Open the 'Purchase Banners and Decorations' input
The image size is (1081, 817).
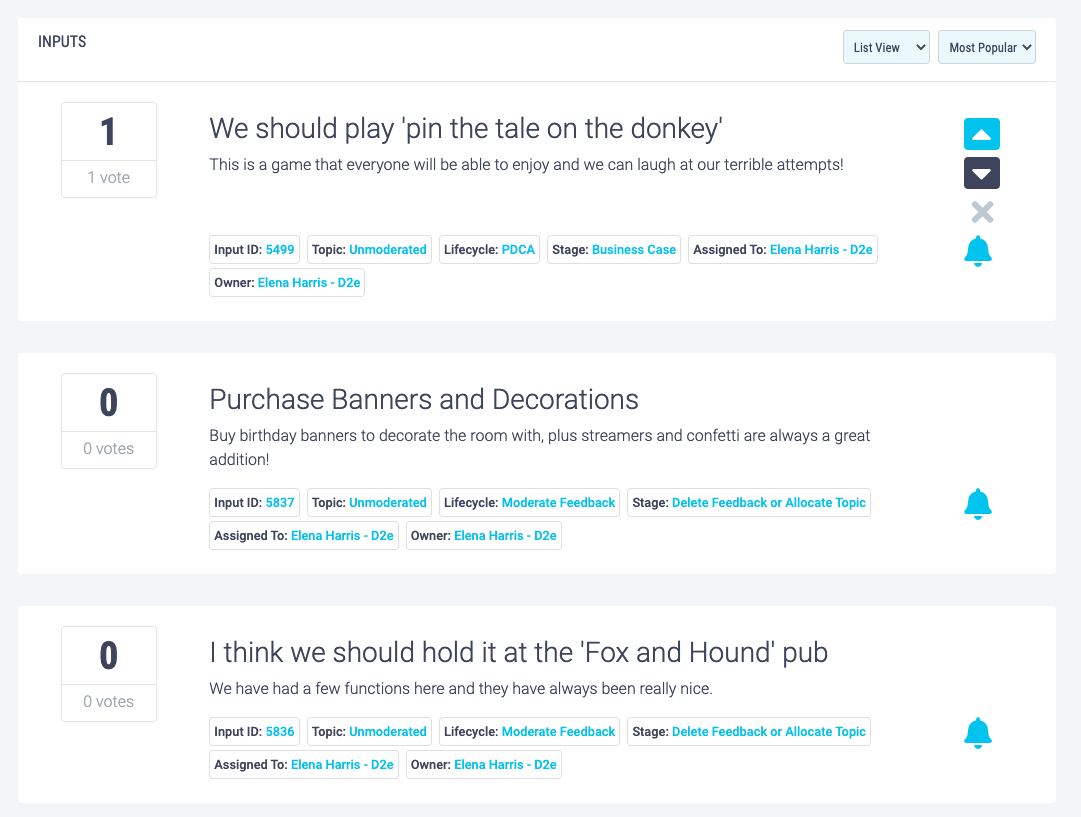(424, 400)
